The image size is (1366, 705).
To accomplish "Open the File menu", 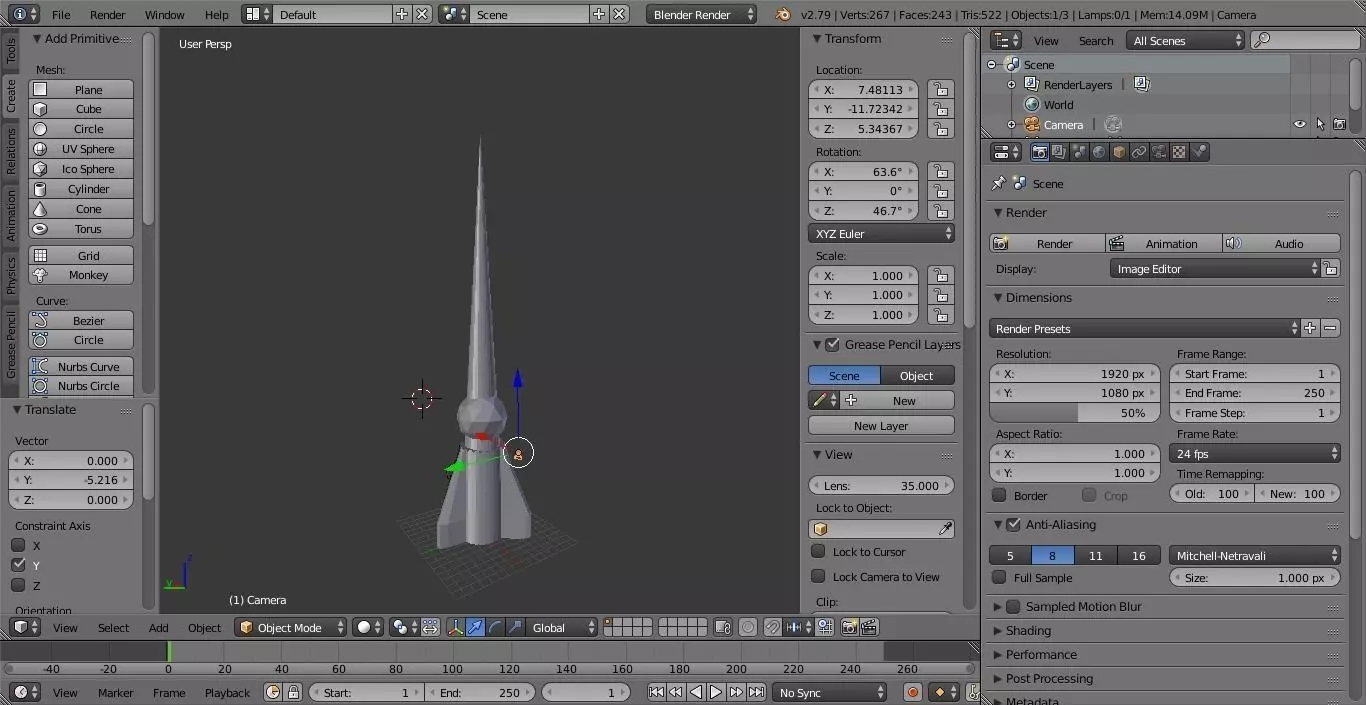I will click(61, 14).
